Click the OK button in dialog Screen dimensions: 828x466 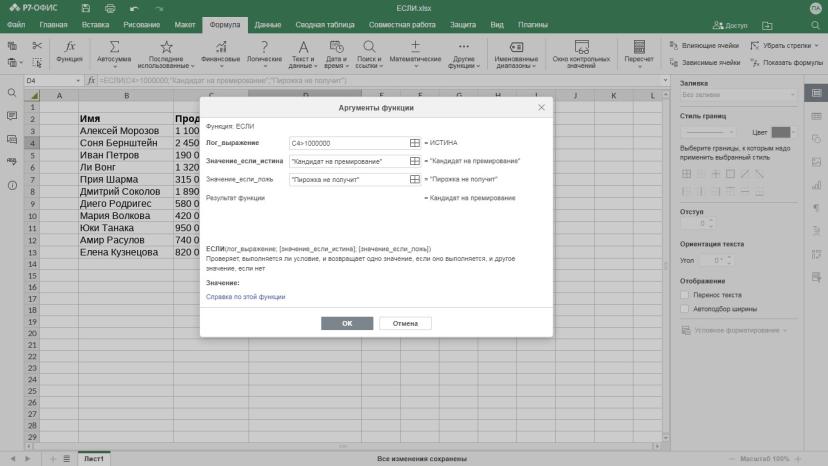click(347, 323)
